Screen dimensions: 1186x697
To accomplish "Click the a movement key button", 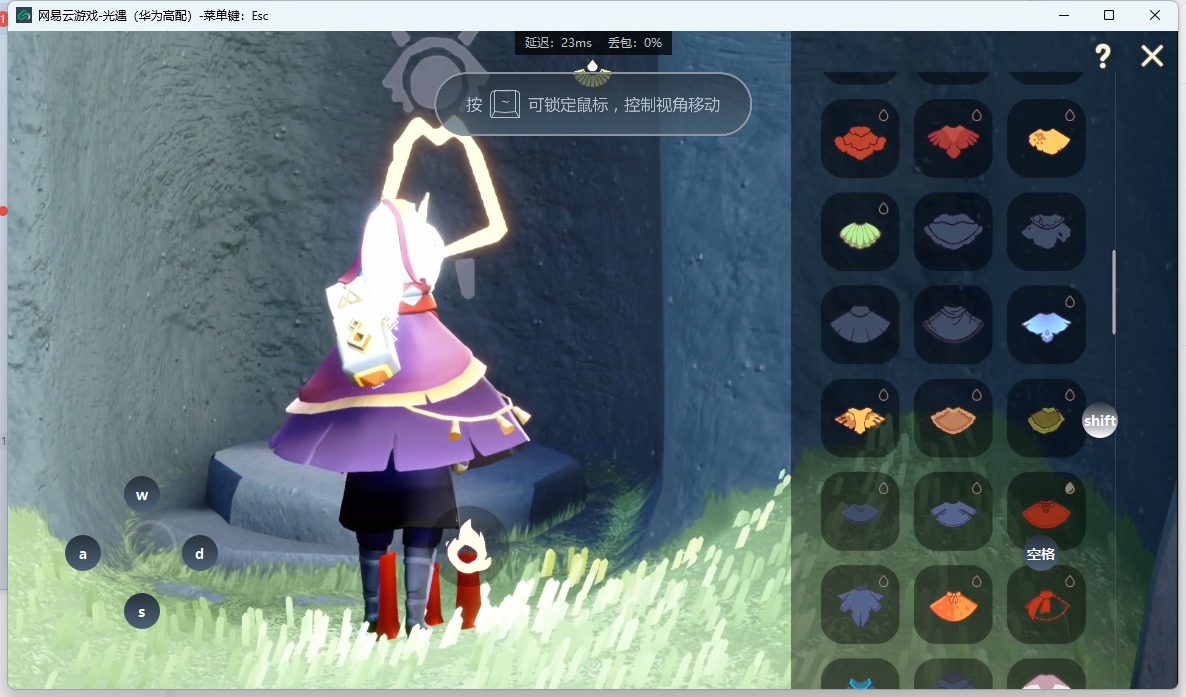I will 83,553.
